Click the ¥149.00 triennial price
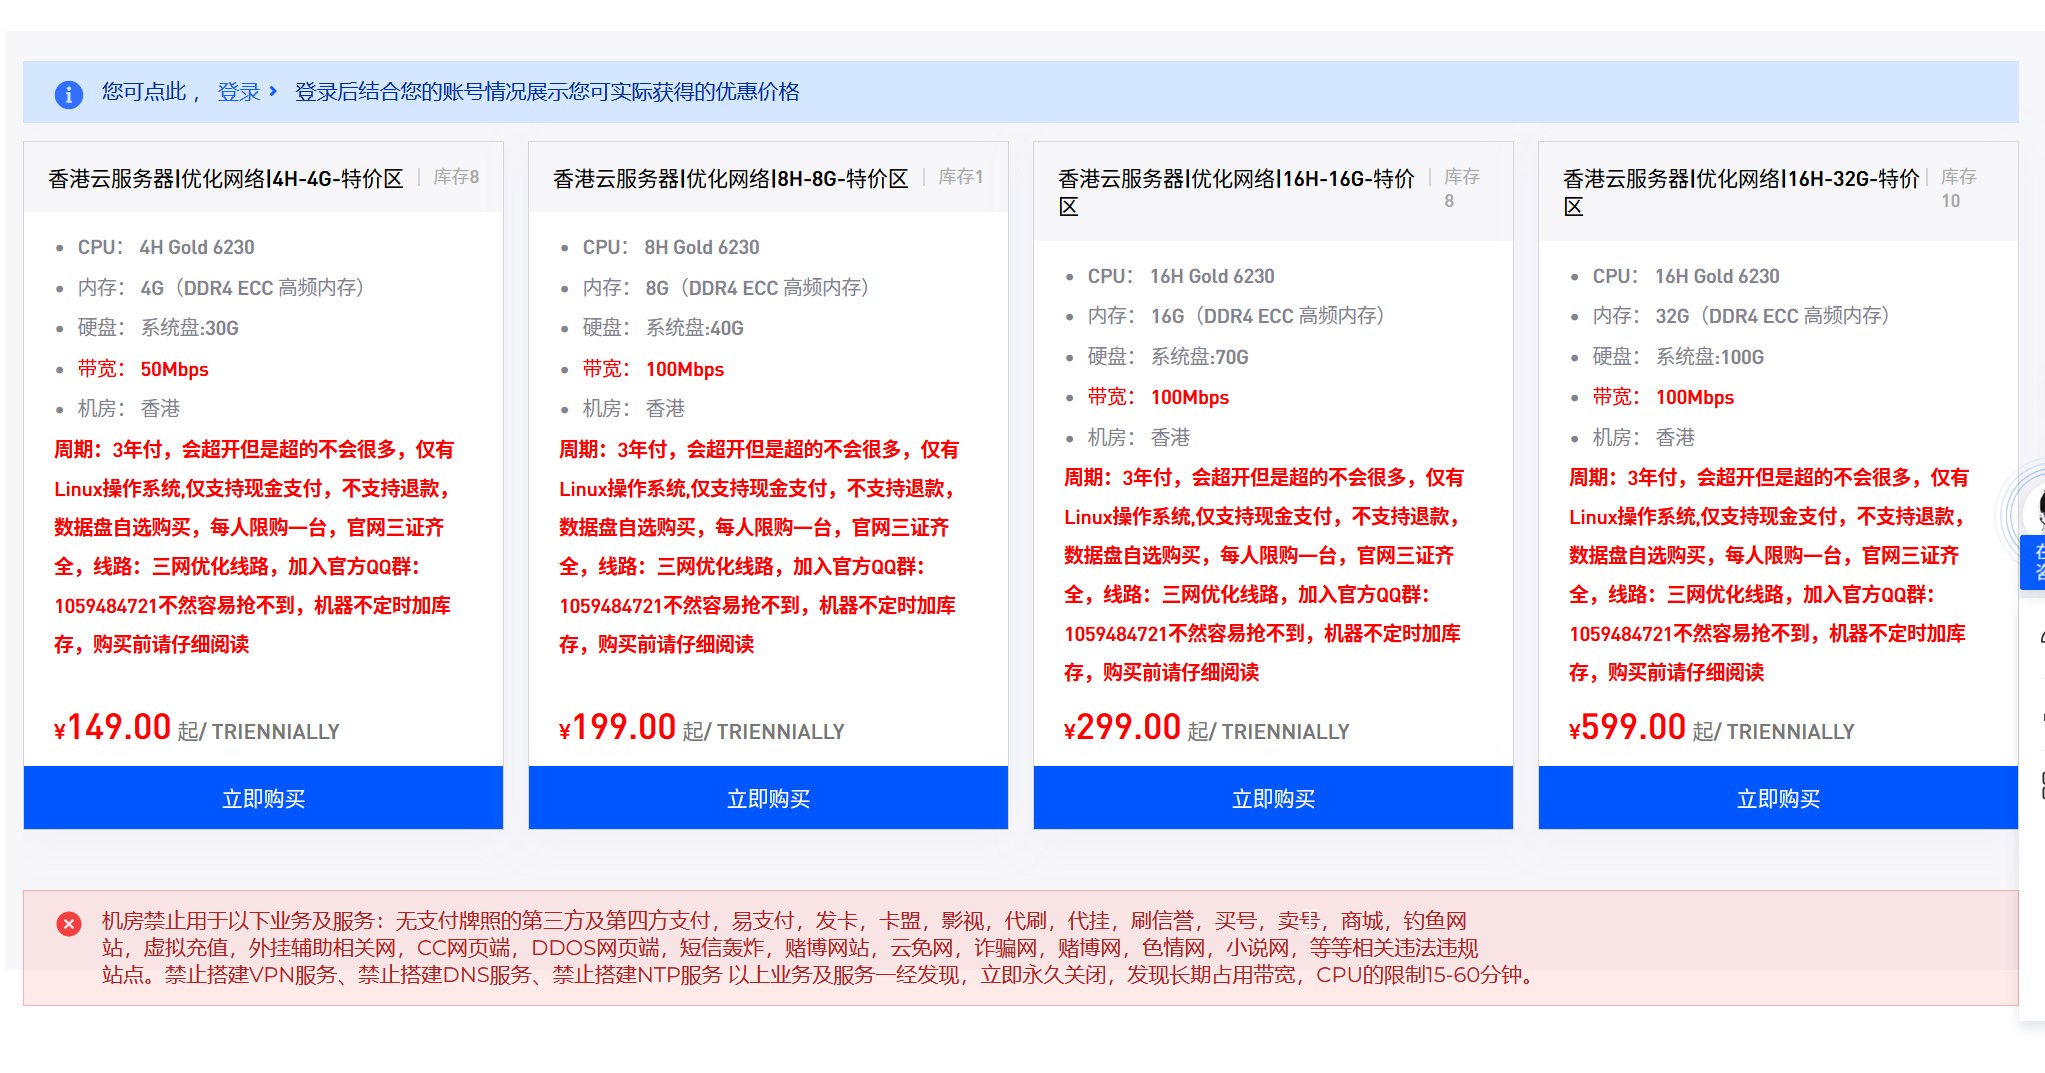Viewport: 2045px width, 1073px height. pos(113,727)
